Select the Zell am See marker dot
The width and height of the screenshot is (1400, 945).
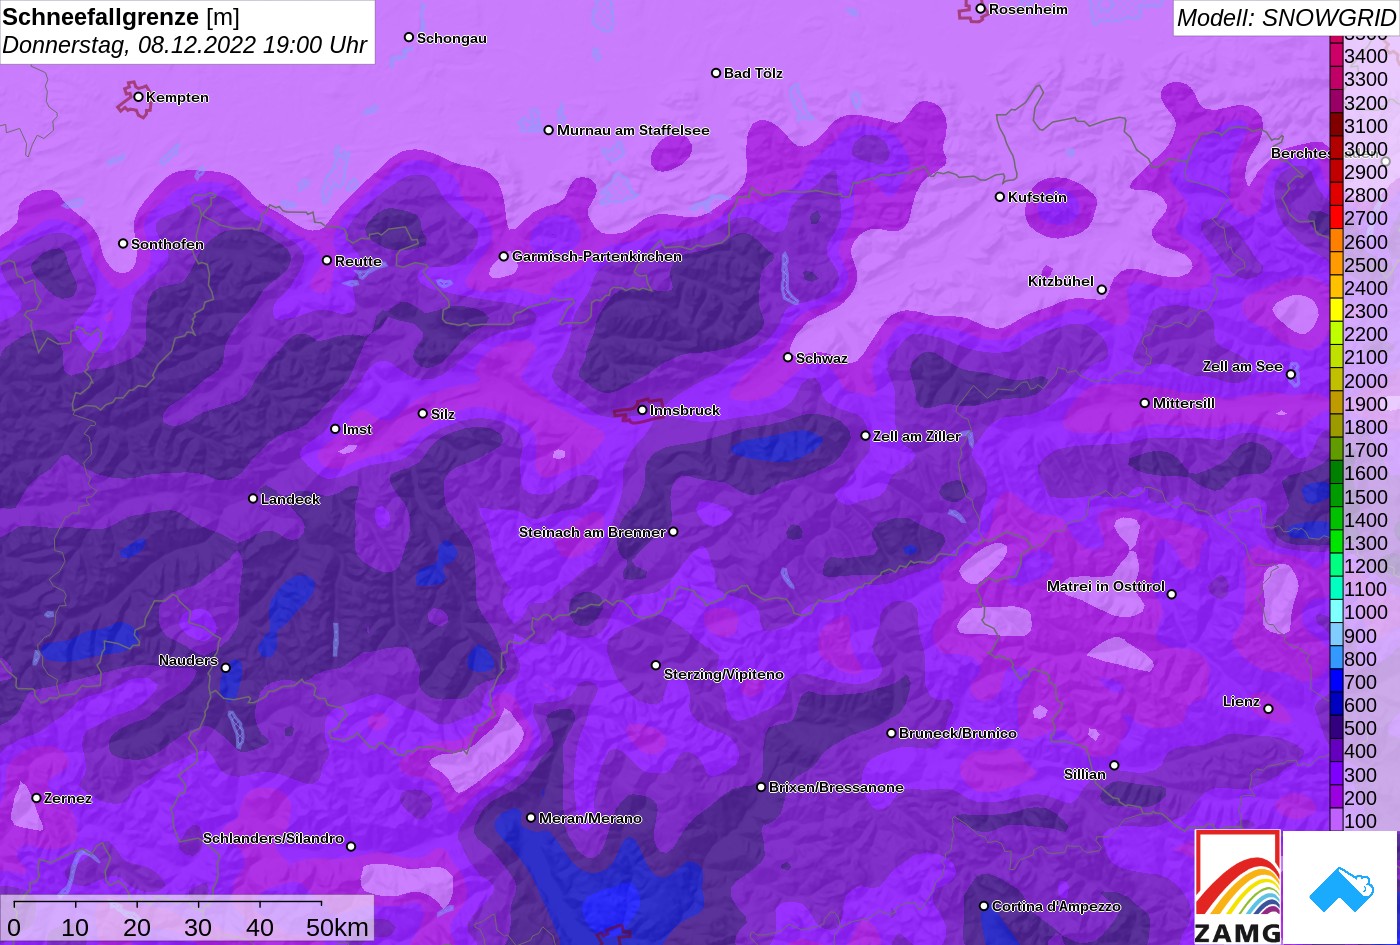(1291, 375)
